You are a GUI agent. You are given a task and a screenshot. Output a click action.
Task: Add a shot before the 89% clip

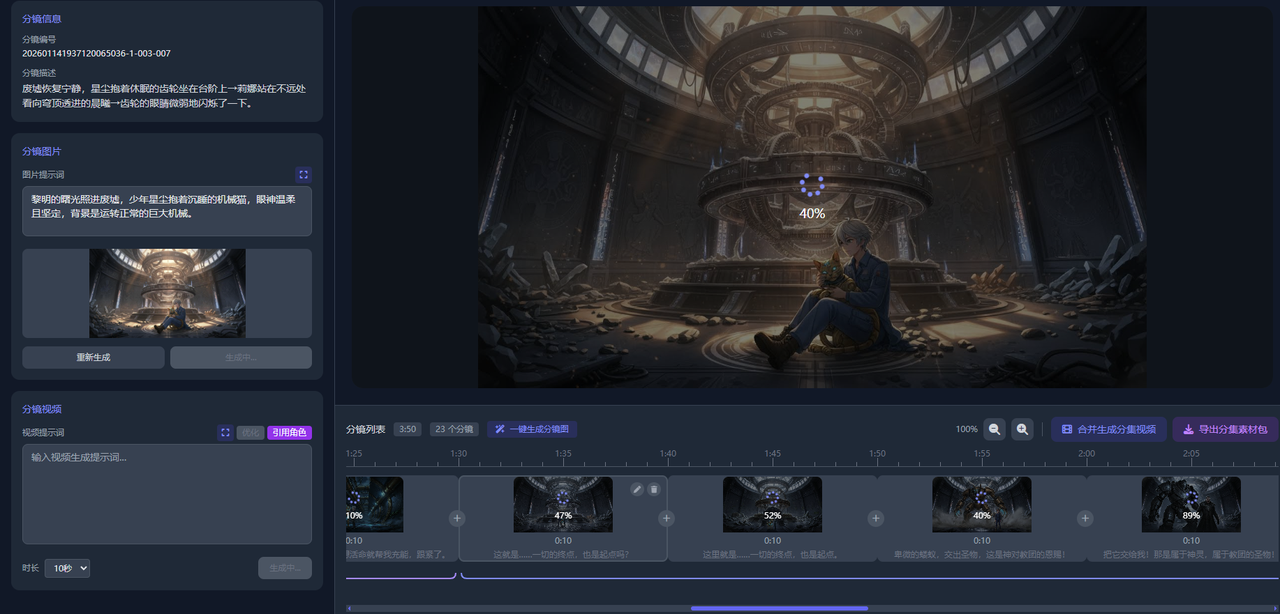(1085, 518)
